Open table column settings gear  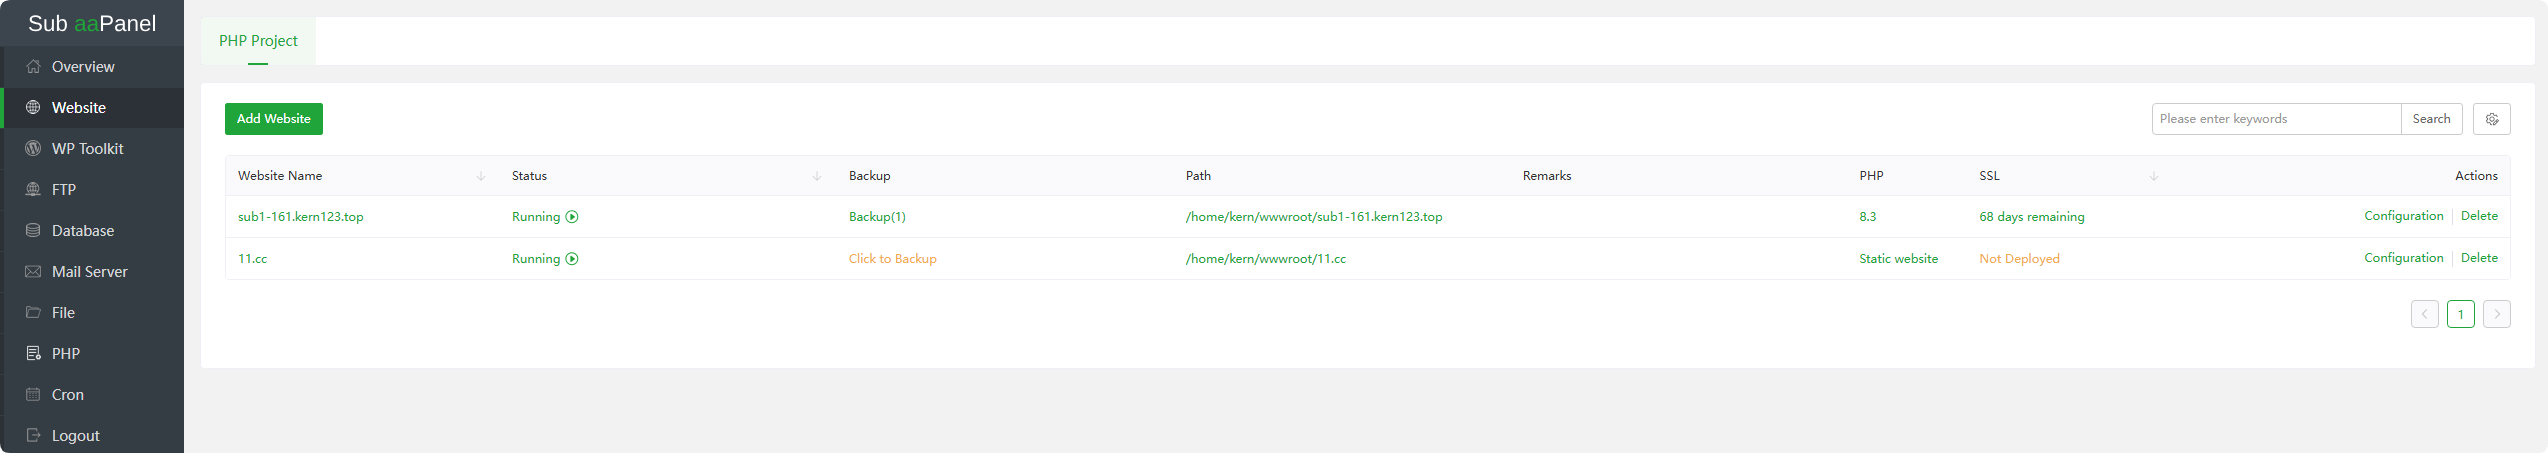pyautogui.click(x=2492, y=119)
